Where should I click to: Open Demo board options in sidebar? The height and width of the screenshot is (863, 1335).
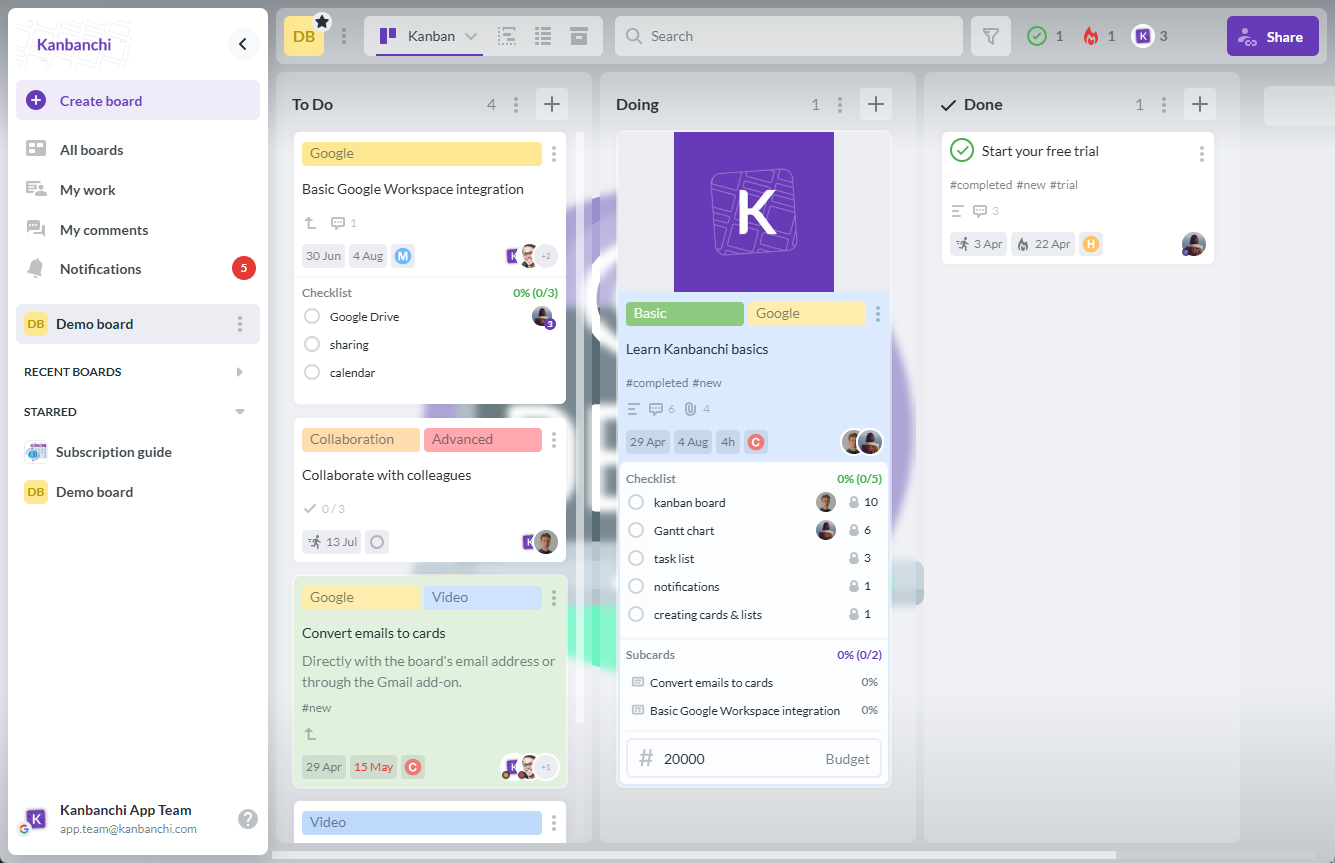(240, 324)
